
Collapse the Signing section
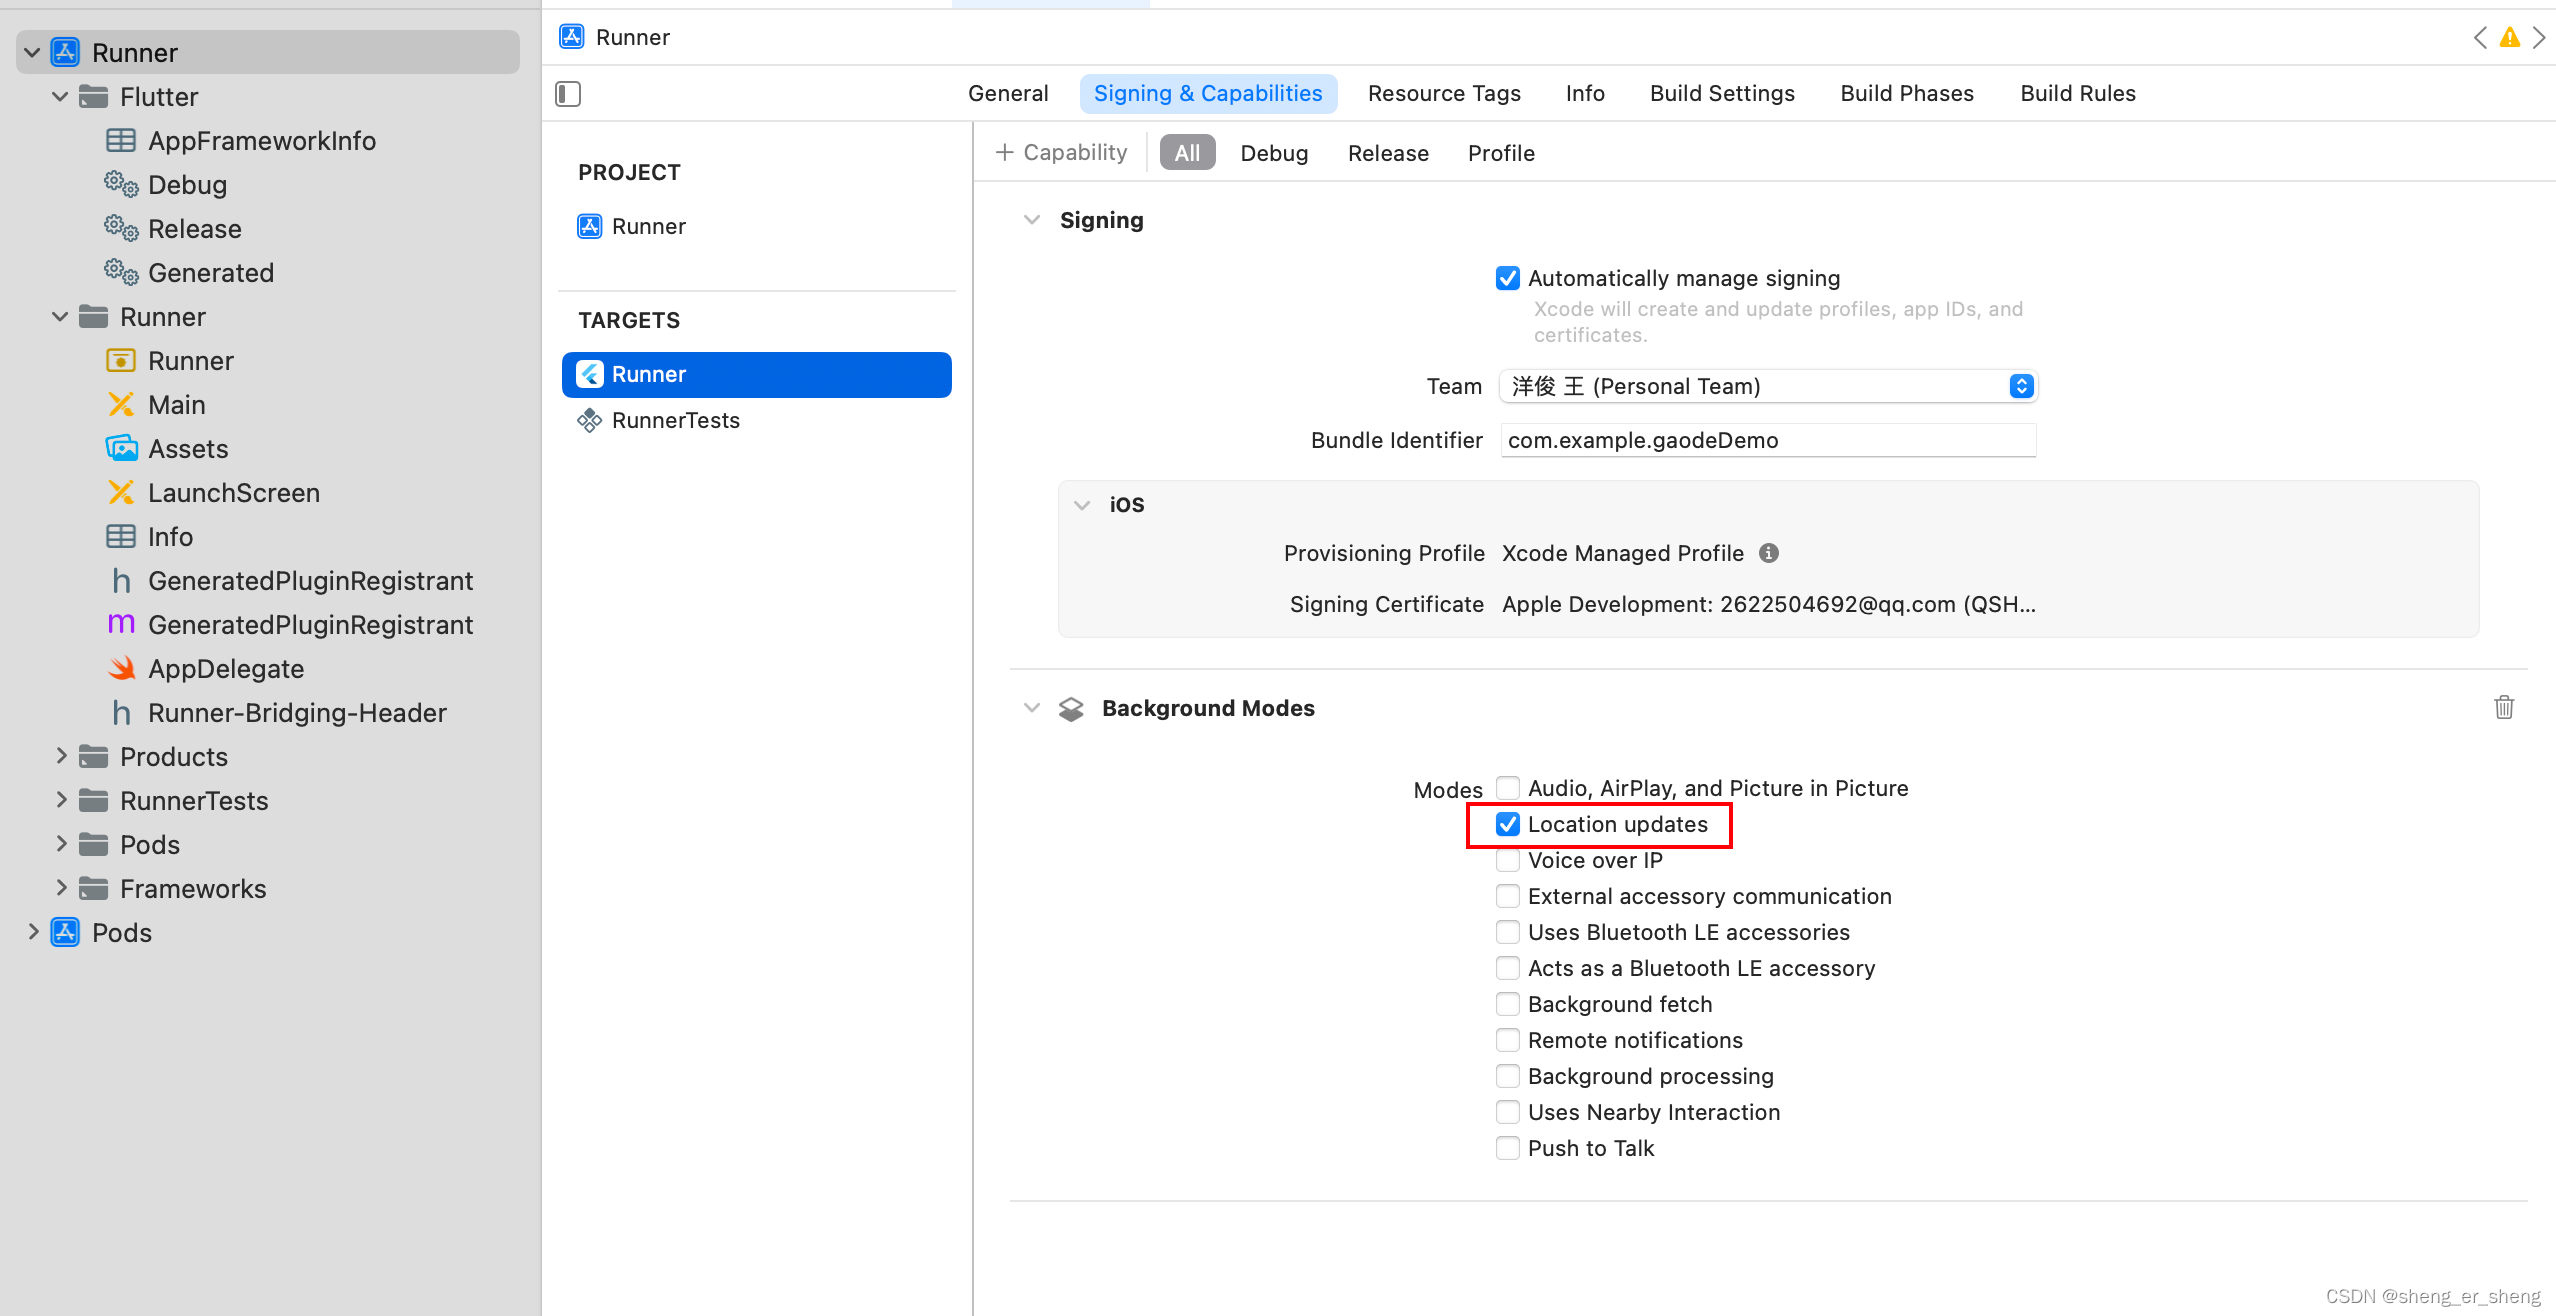[1032, 220]
